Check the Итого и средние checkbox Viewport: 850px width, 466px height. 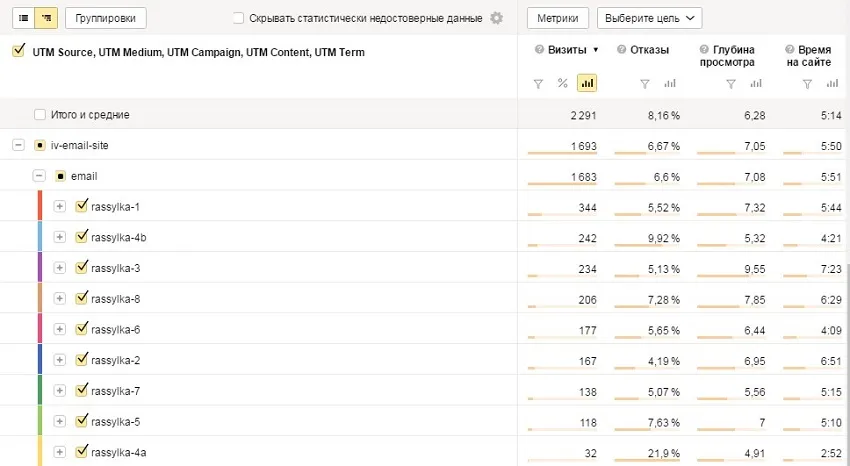click(x=40, y=115)
